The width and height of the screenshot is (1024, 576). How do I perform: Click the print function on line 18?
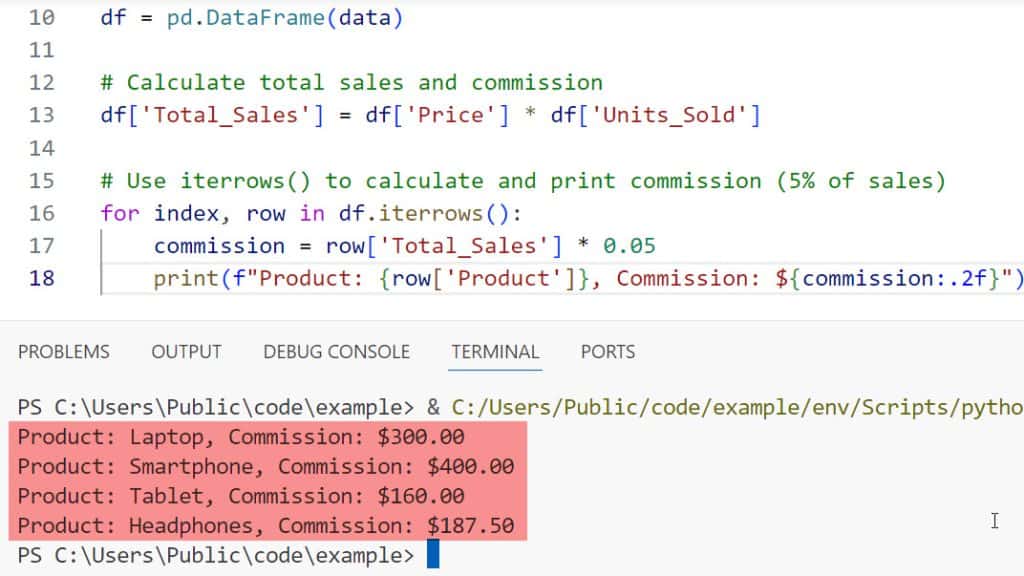(180, 279)
